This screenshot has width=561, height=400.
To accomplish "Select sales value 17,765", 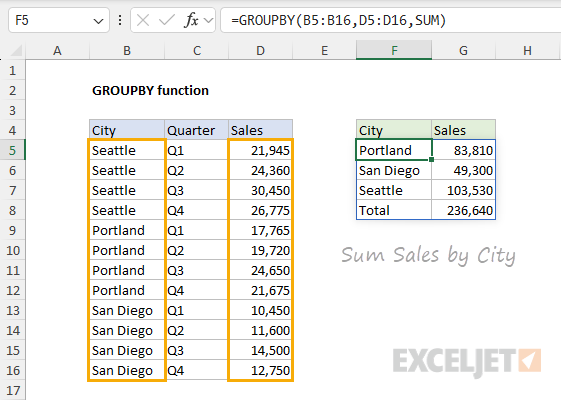I will pos(260,230).
